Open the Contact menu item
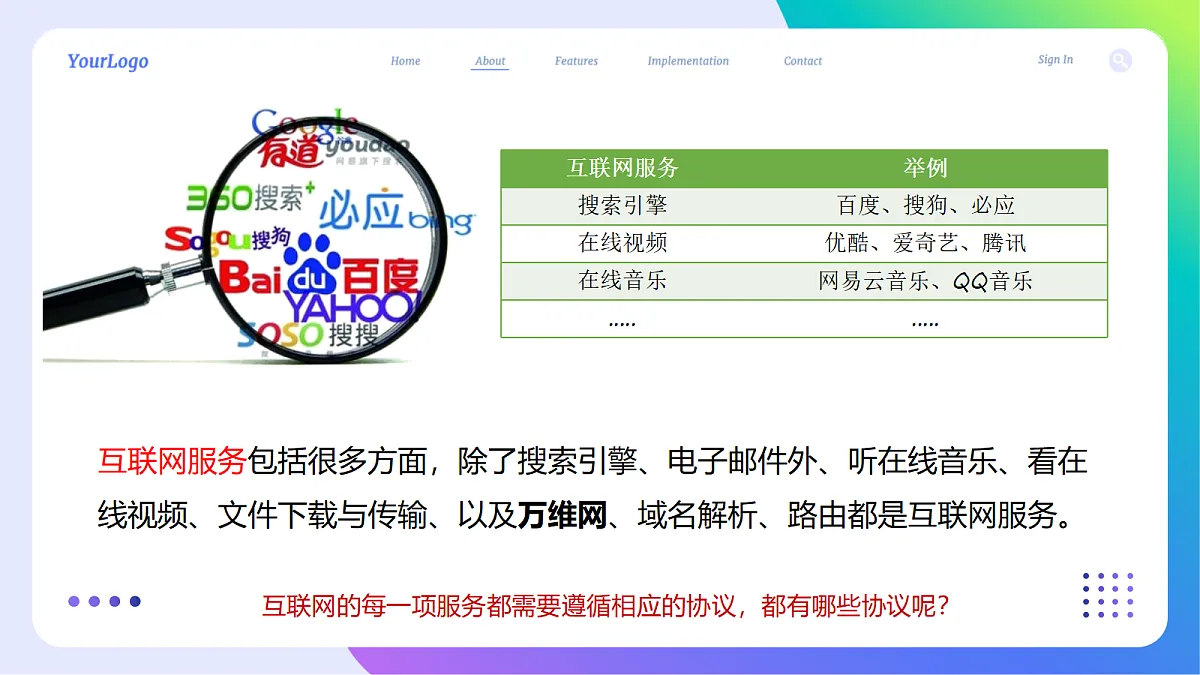The height and width of the screenshot is (675, 1200). point(803,61)
